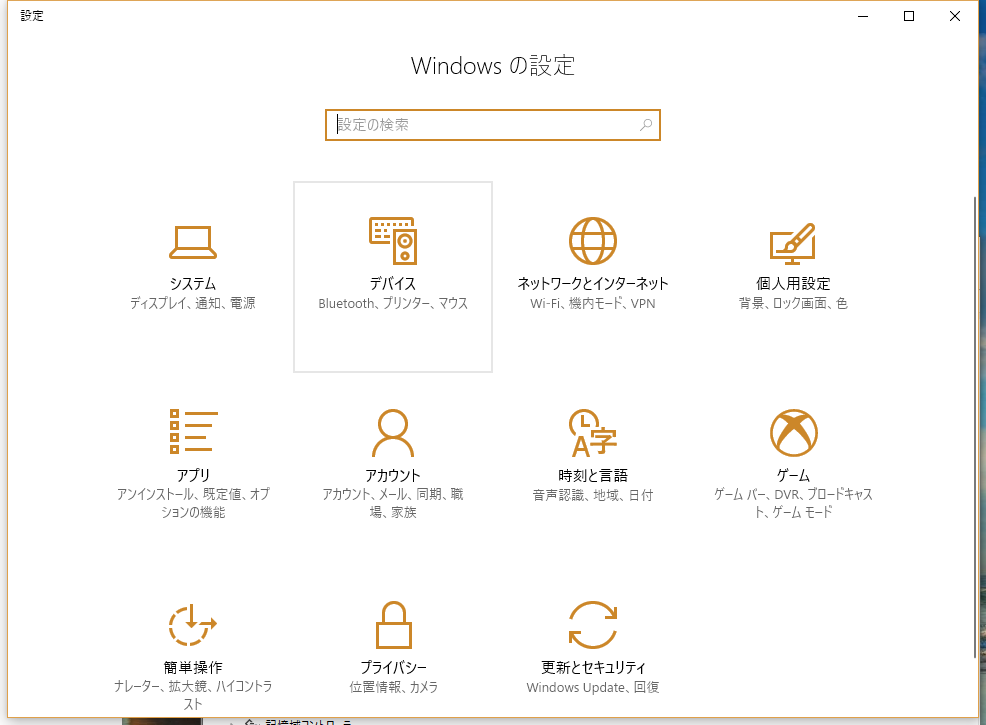Open the デバイス keyboard and speaker icon
The image size is (986, 725).
(x=393, y=241)
